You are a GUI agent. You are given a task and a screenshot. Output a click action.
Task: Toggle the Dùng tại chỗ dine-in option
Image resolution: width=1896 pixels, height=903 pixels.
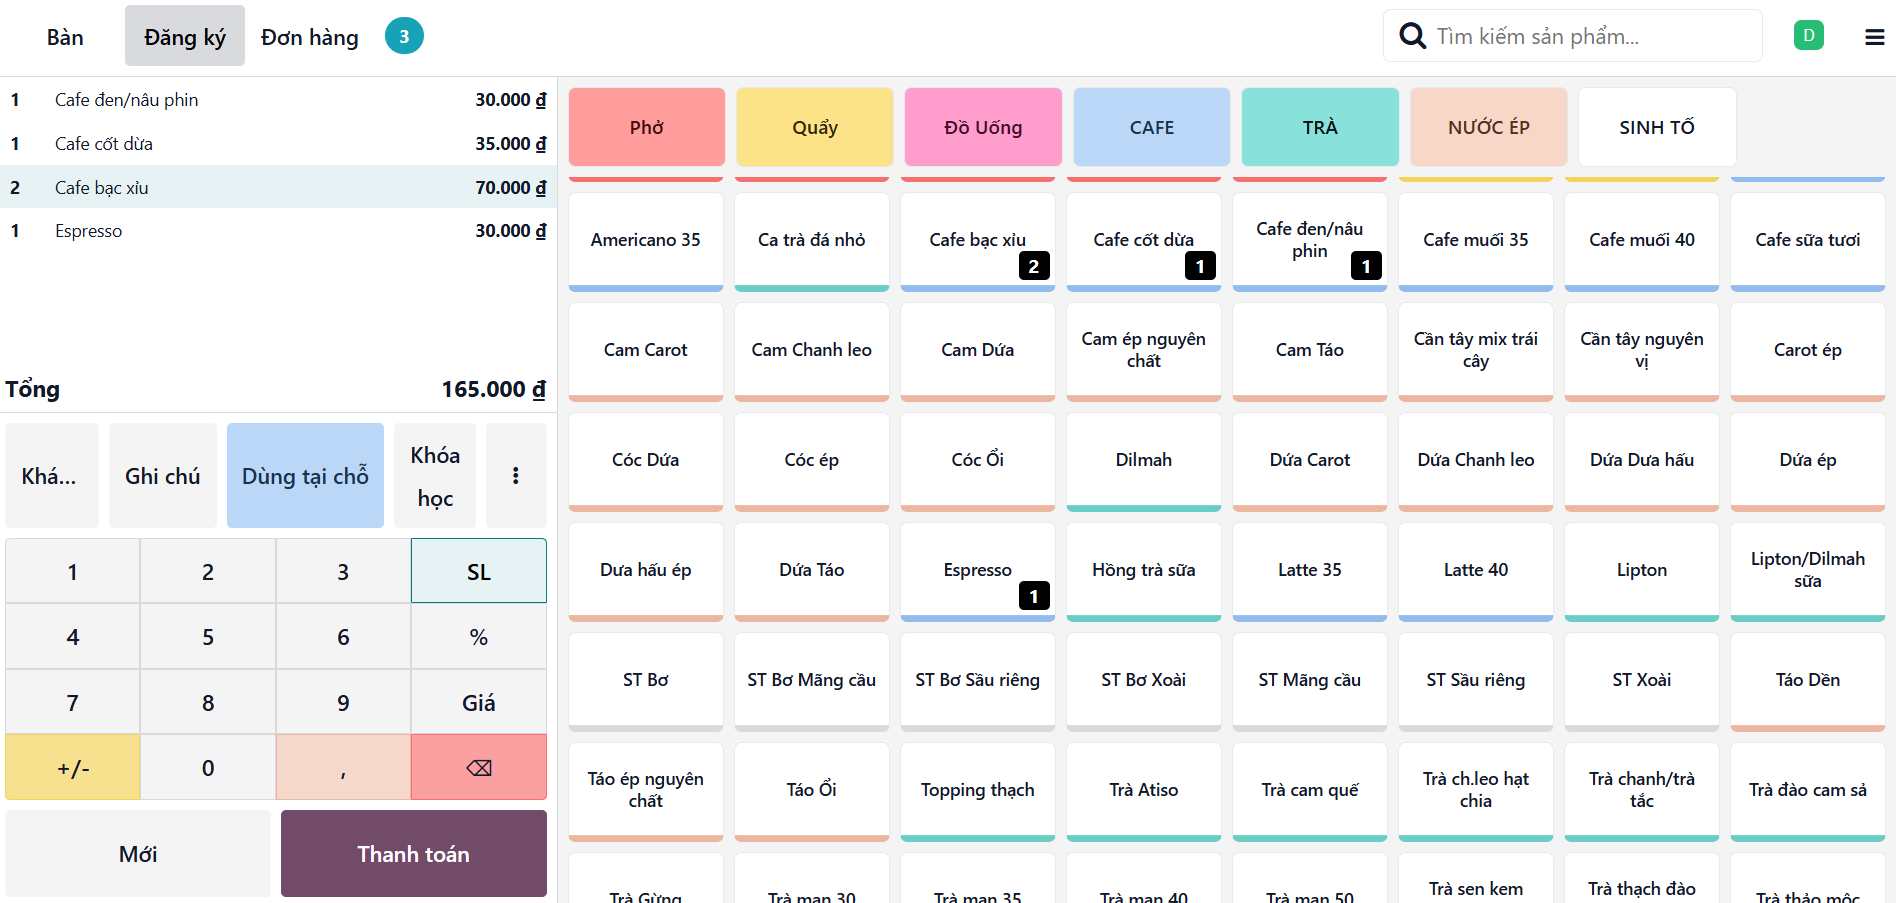coord(305,476)
